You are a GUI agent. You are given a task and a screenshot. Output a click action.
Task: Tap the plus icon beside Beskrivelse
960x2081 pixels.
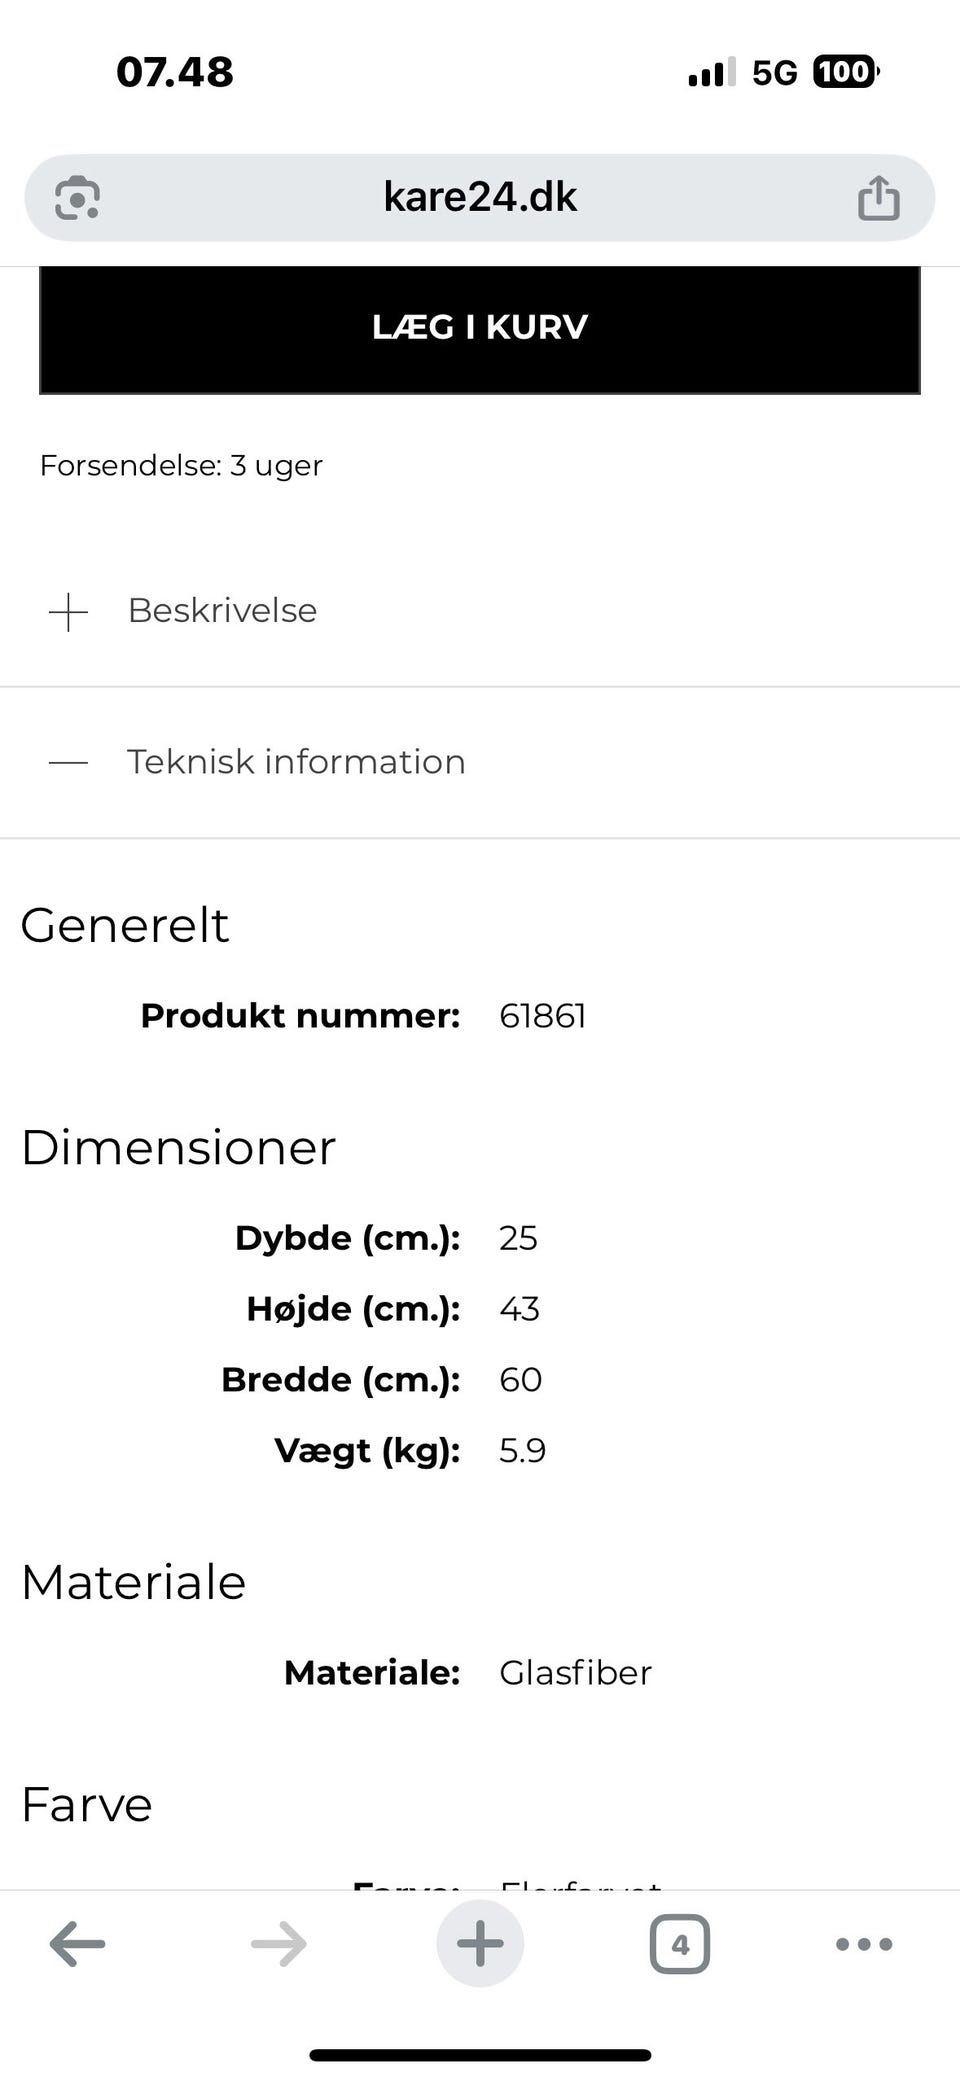68,611
